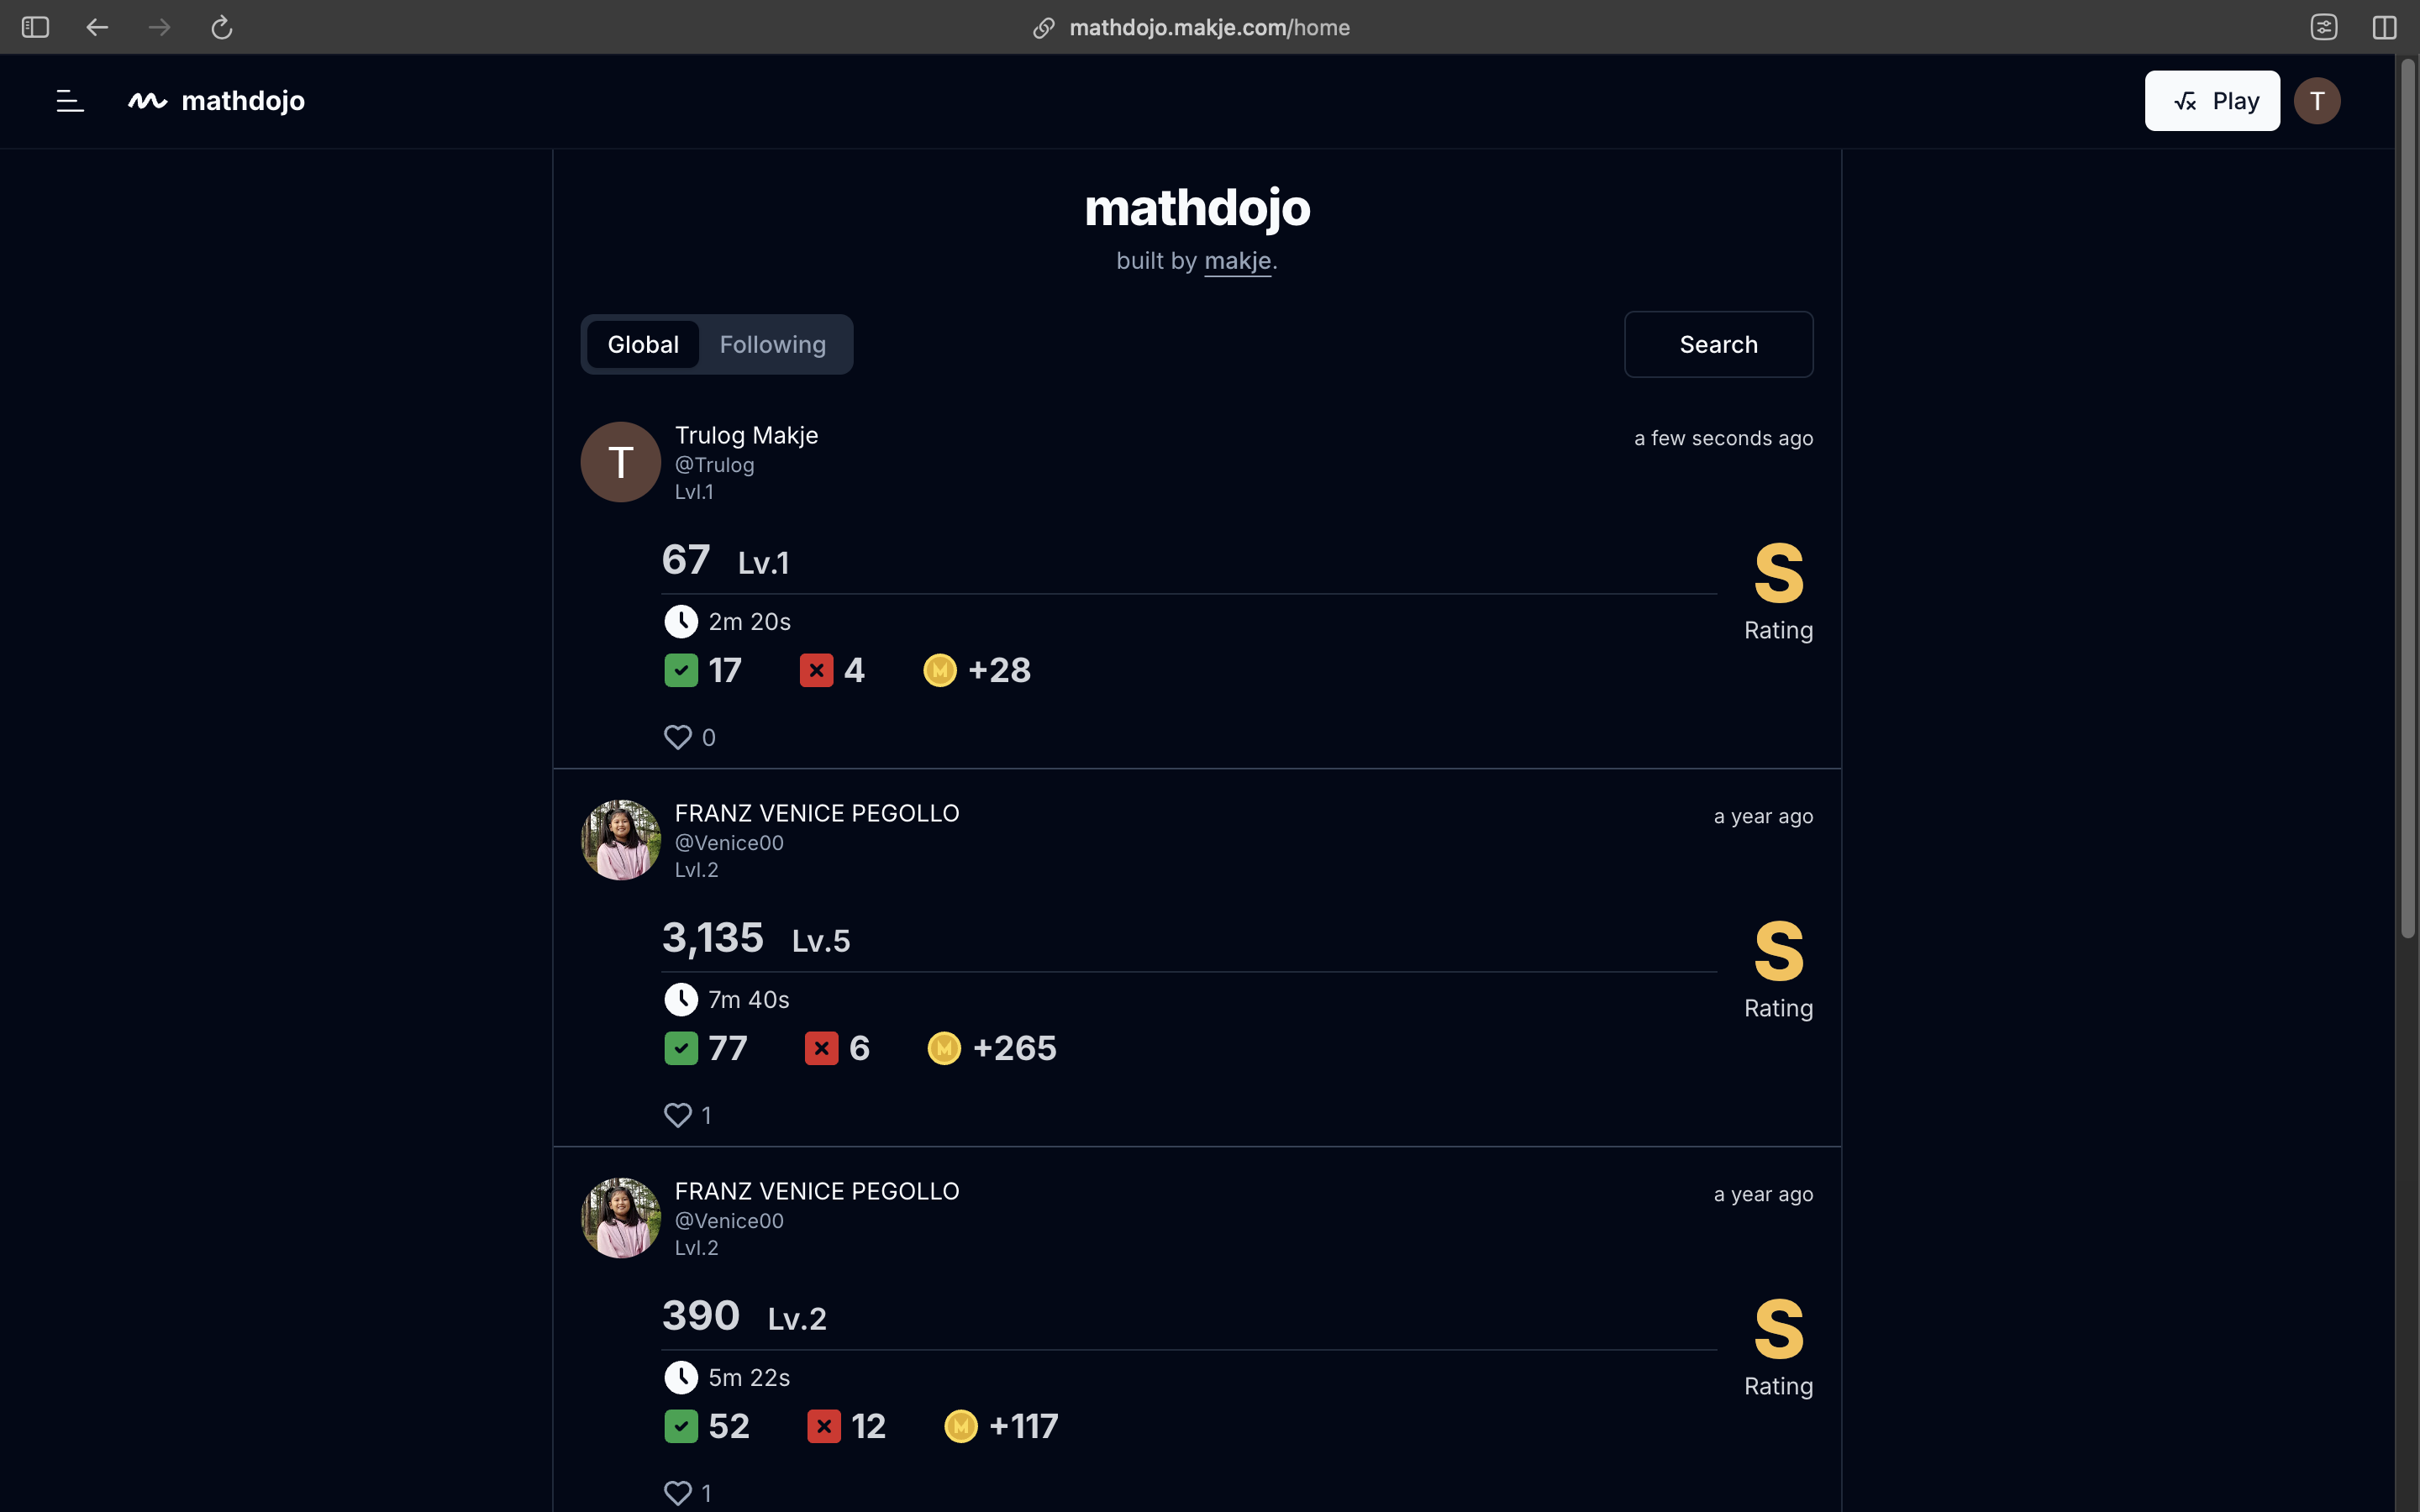Viewport: 2420px width, 1512px height.
Task: Click the browser back arrow
Action: (x=97, y=28)
